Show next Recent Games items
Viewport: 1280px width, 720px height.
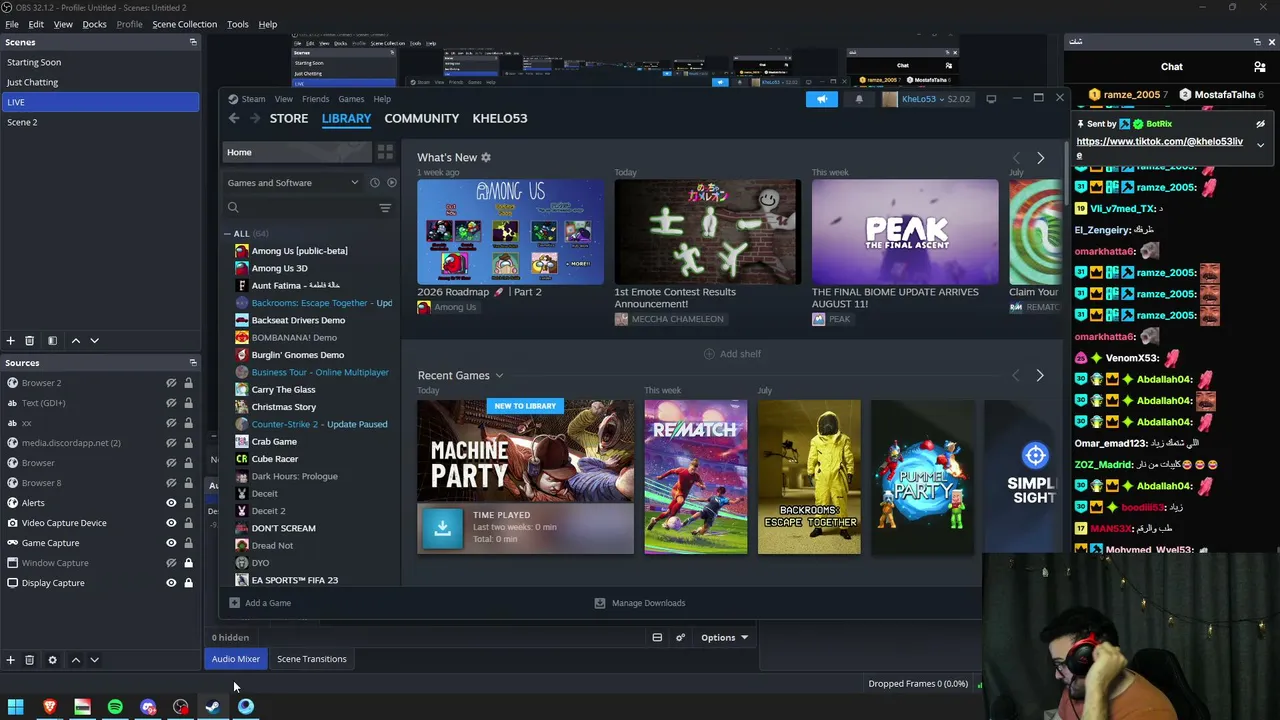click(1040, 376)
